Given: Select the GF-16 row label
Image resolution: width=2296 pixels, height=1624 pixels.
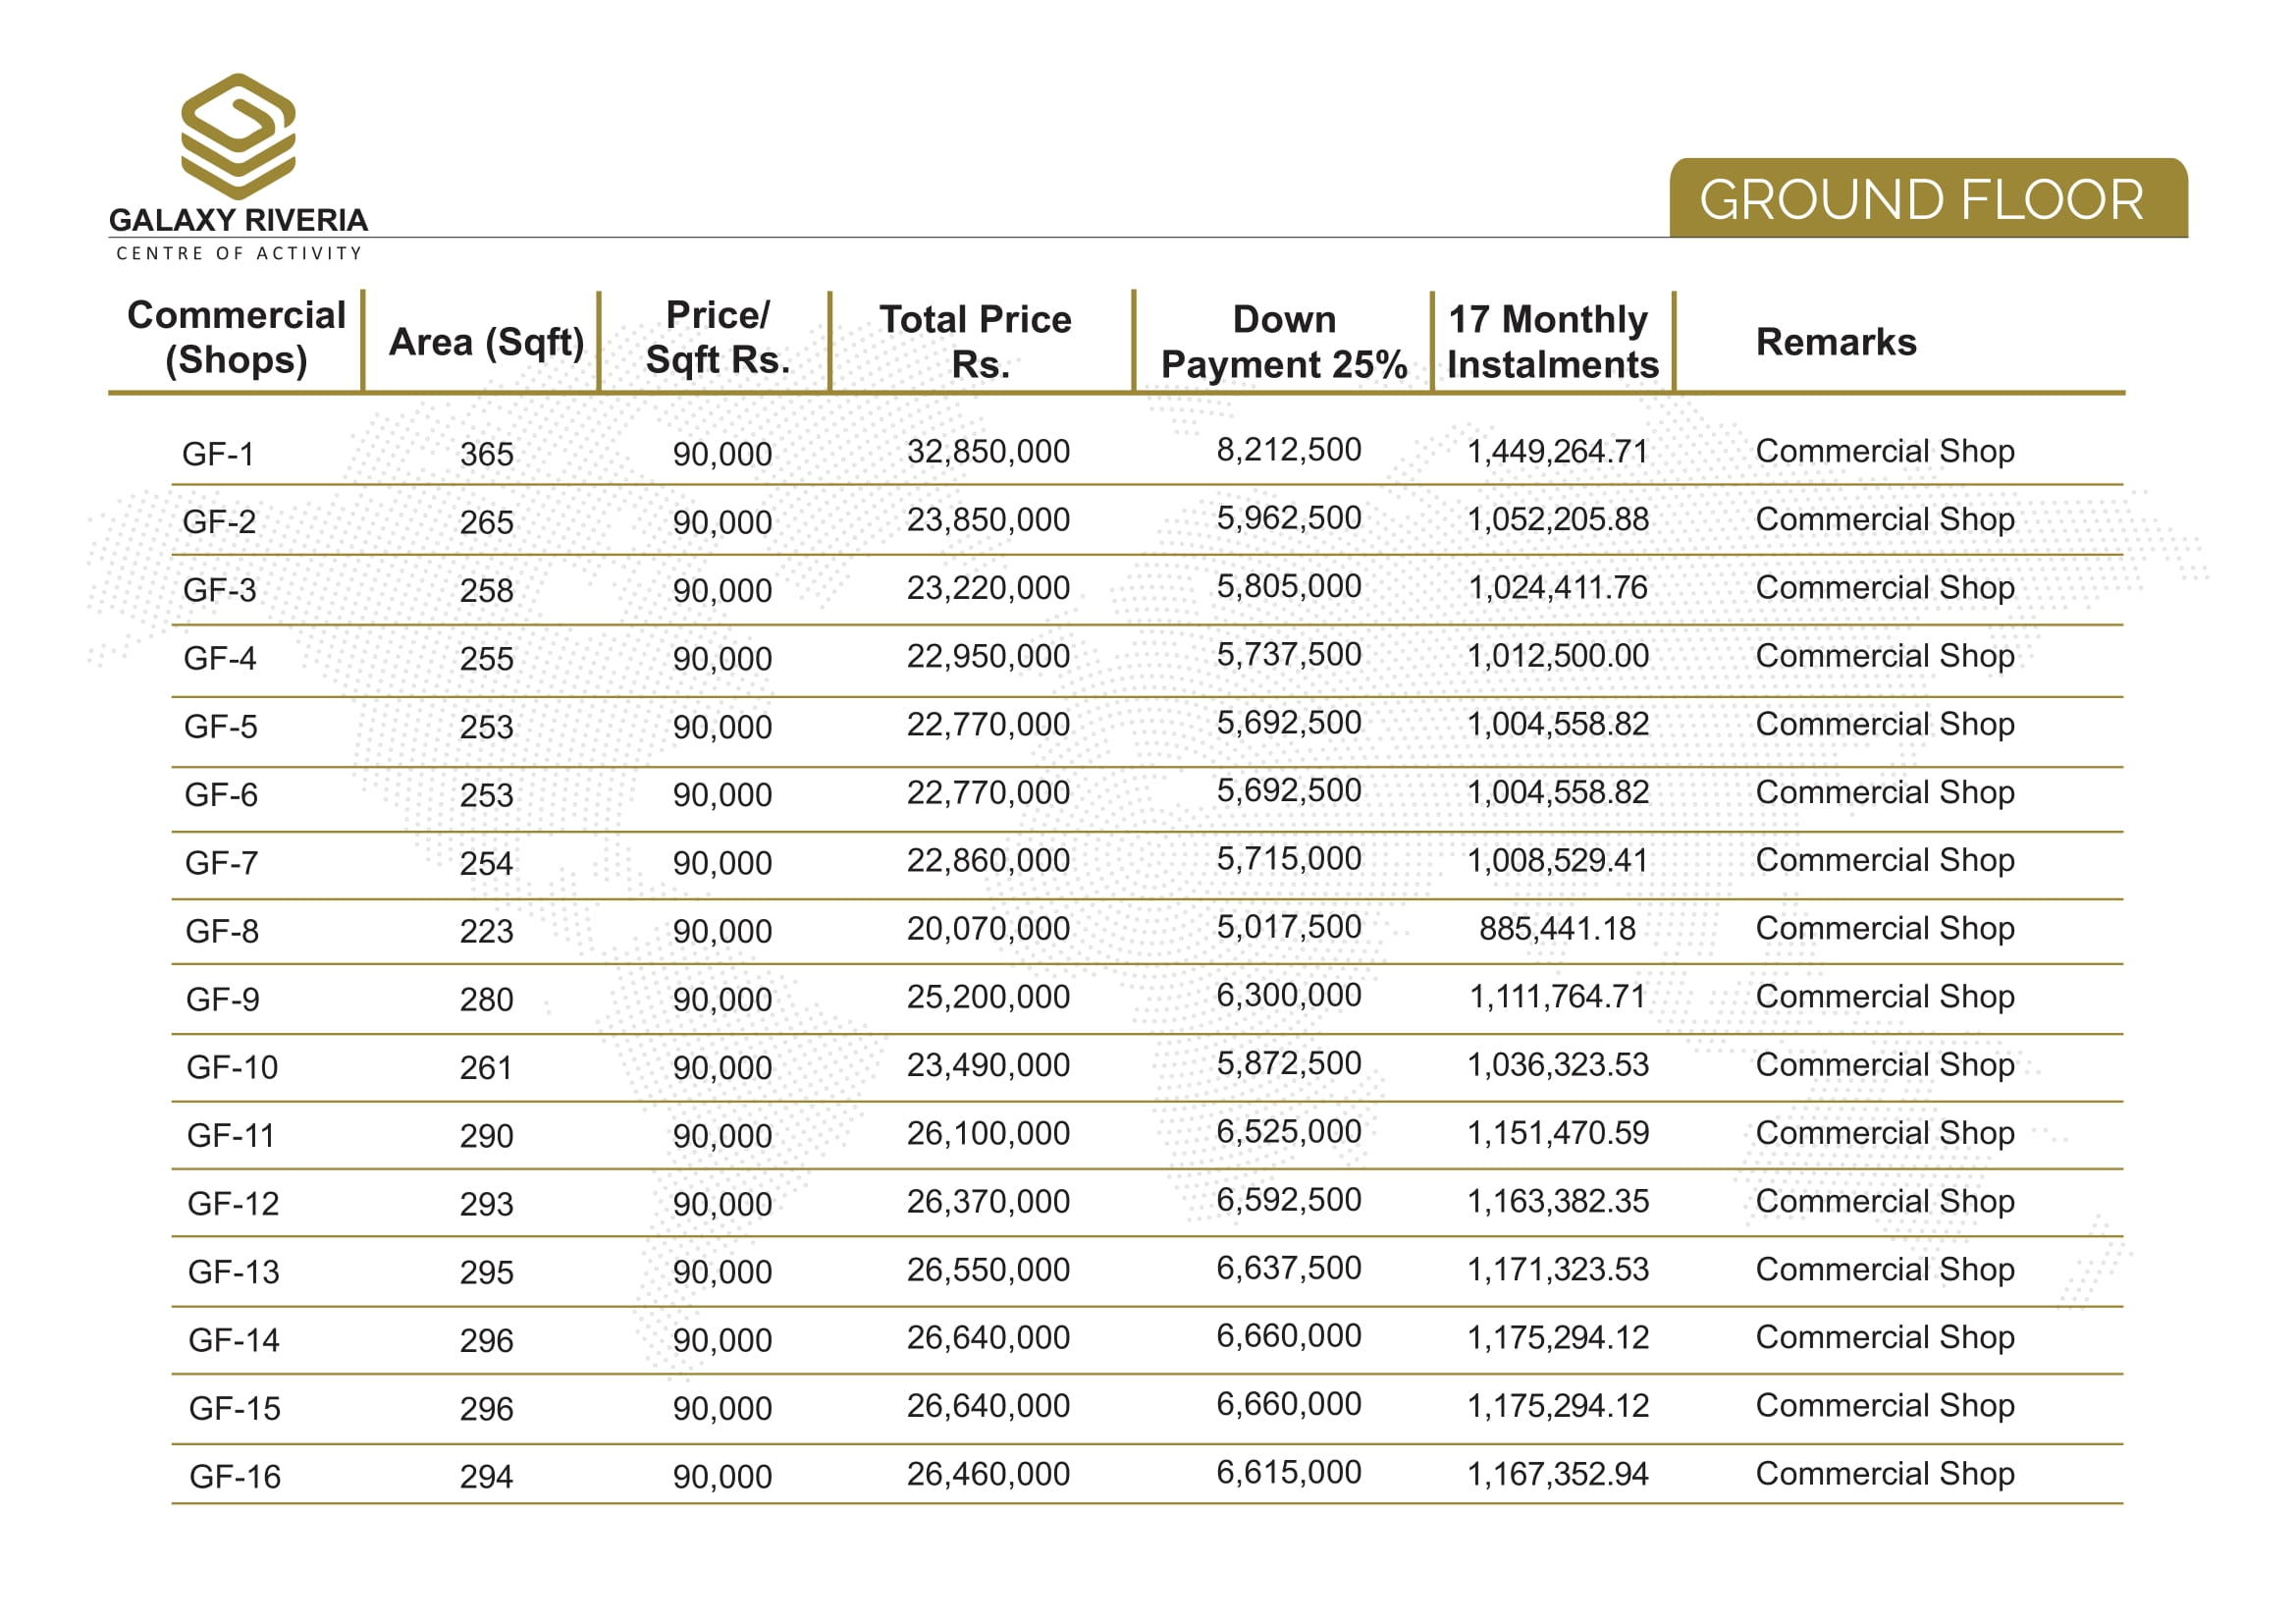Looking at the screenshot, I should click(x=235, y=1477).
